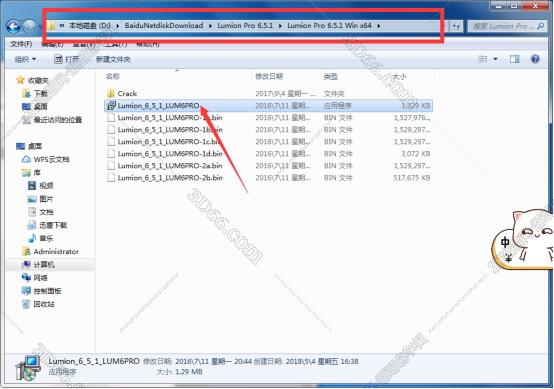Click 收藏夹 star icon in sidebar
The height and width of the screenshot is (389, 554).
pyautogui.click(x=20, y=80)
